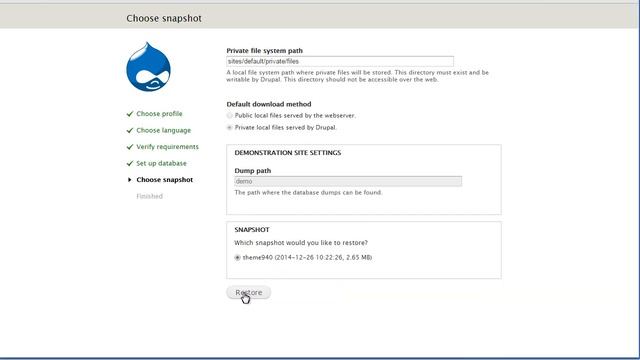This screenshot has height=360, width=640.
Task: Click the Verify requirements step text
Action: [167, 147]
